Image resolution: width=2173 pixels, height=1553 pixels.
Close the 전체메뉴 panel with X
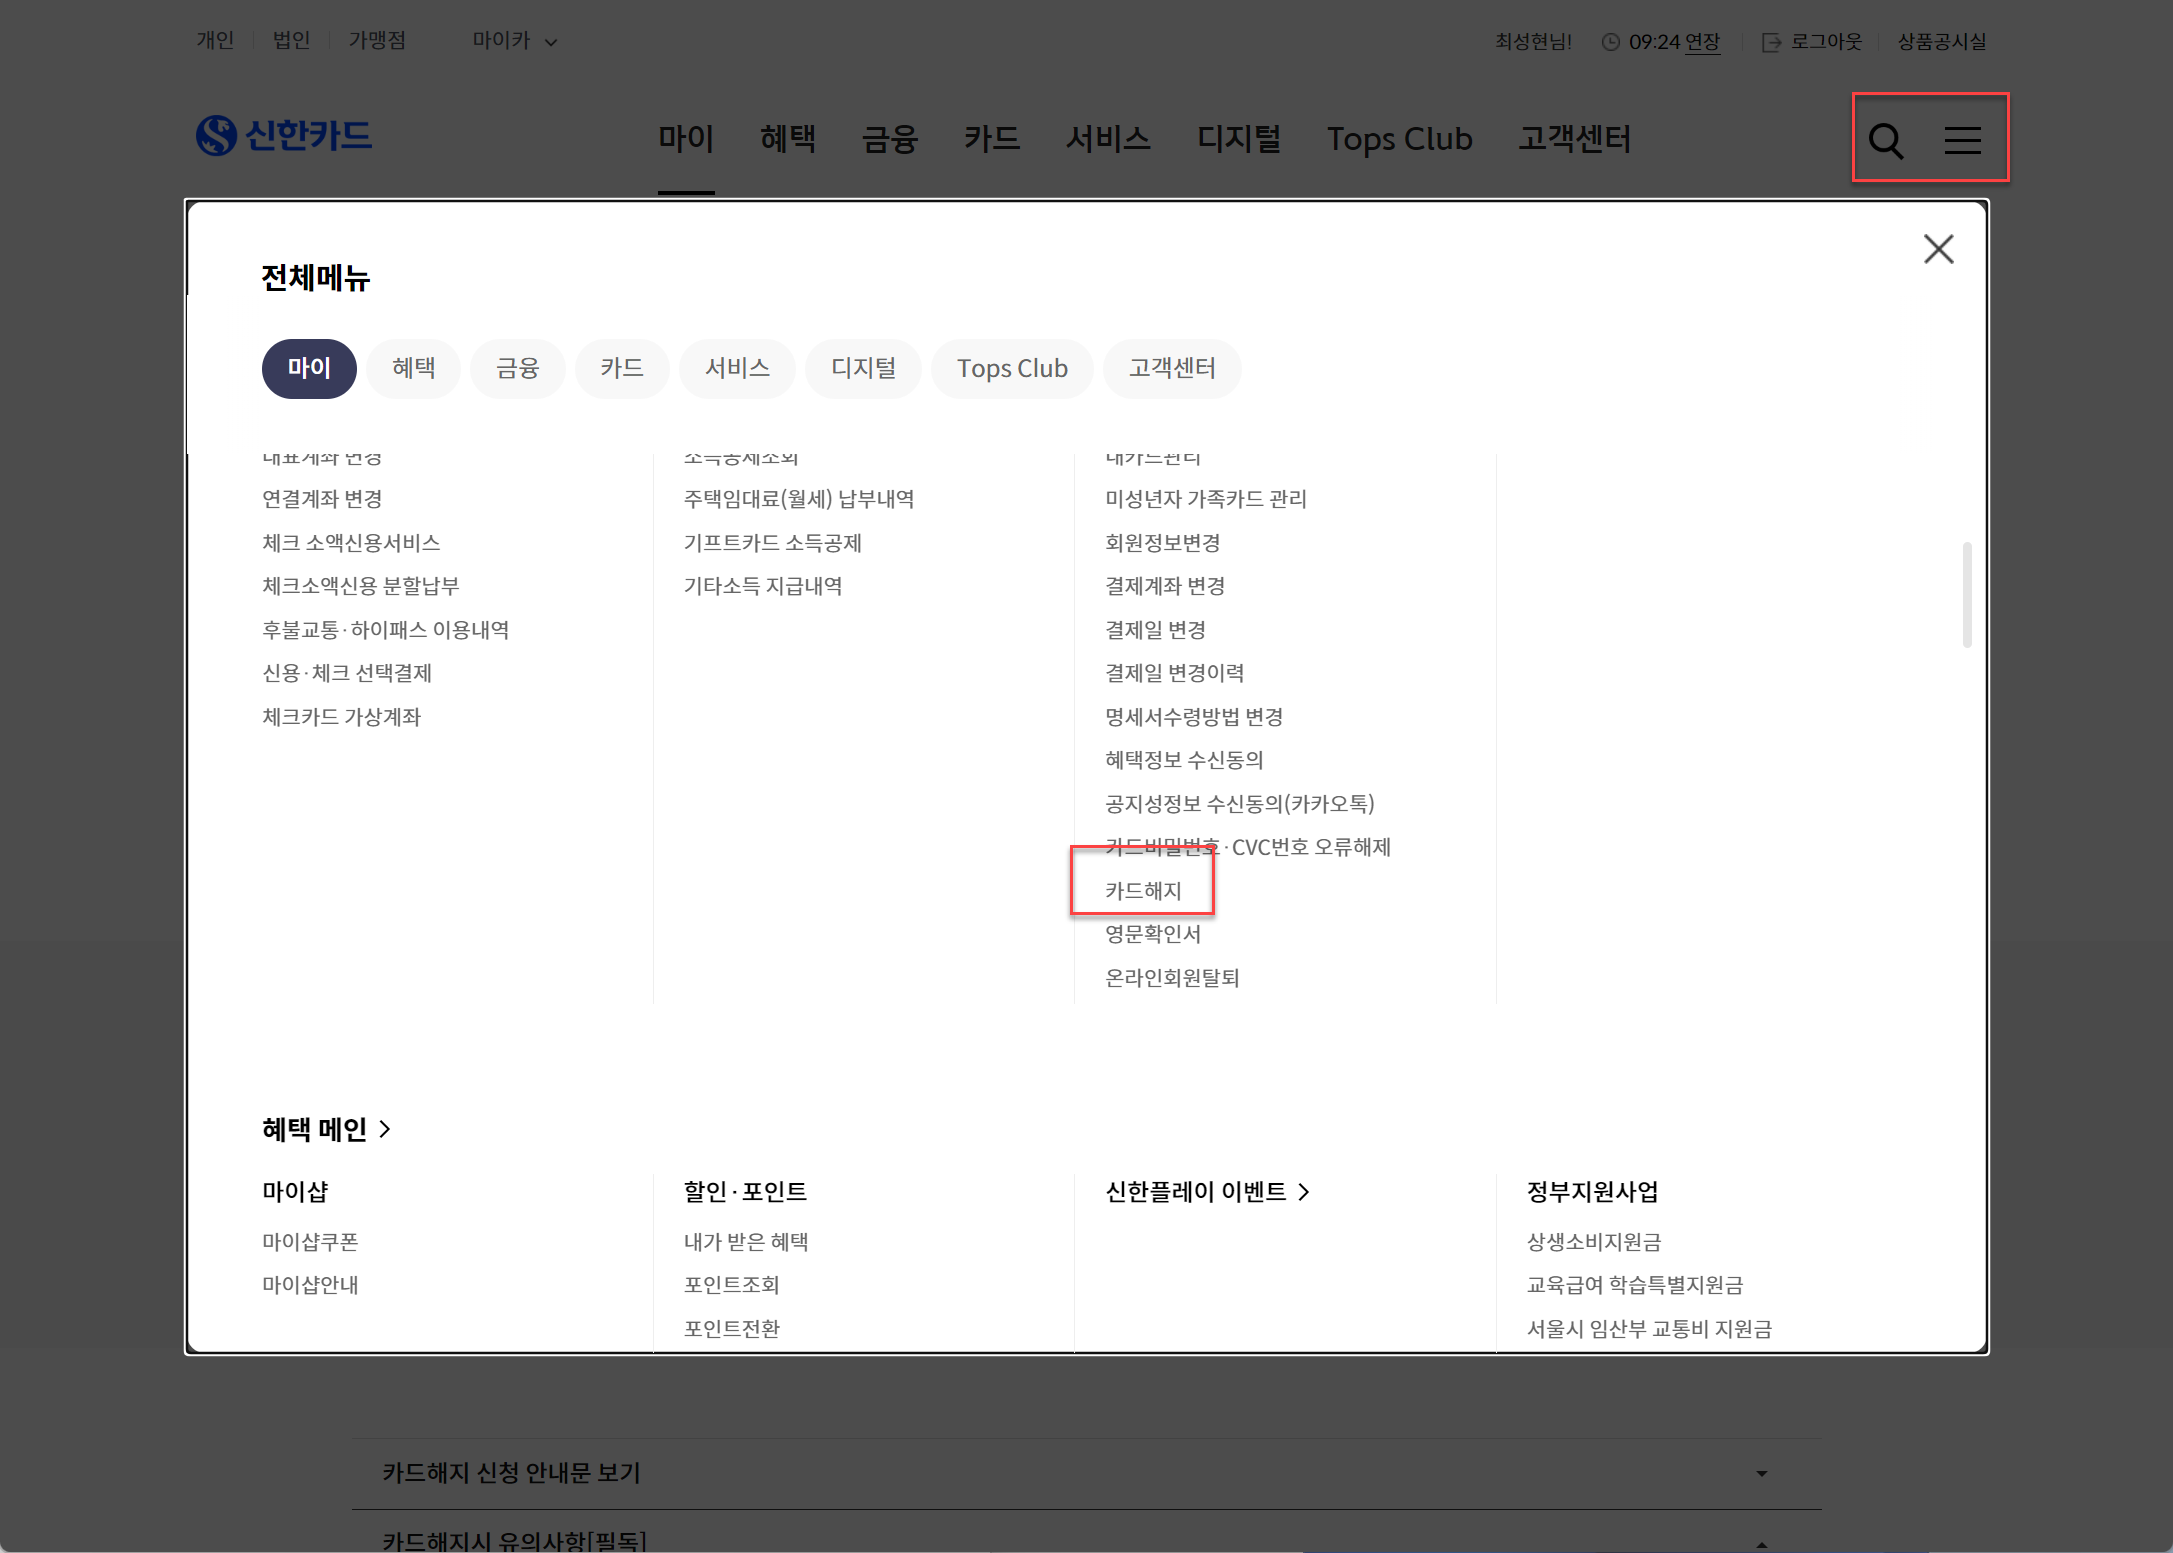coord(1938,249)
